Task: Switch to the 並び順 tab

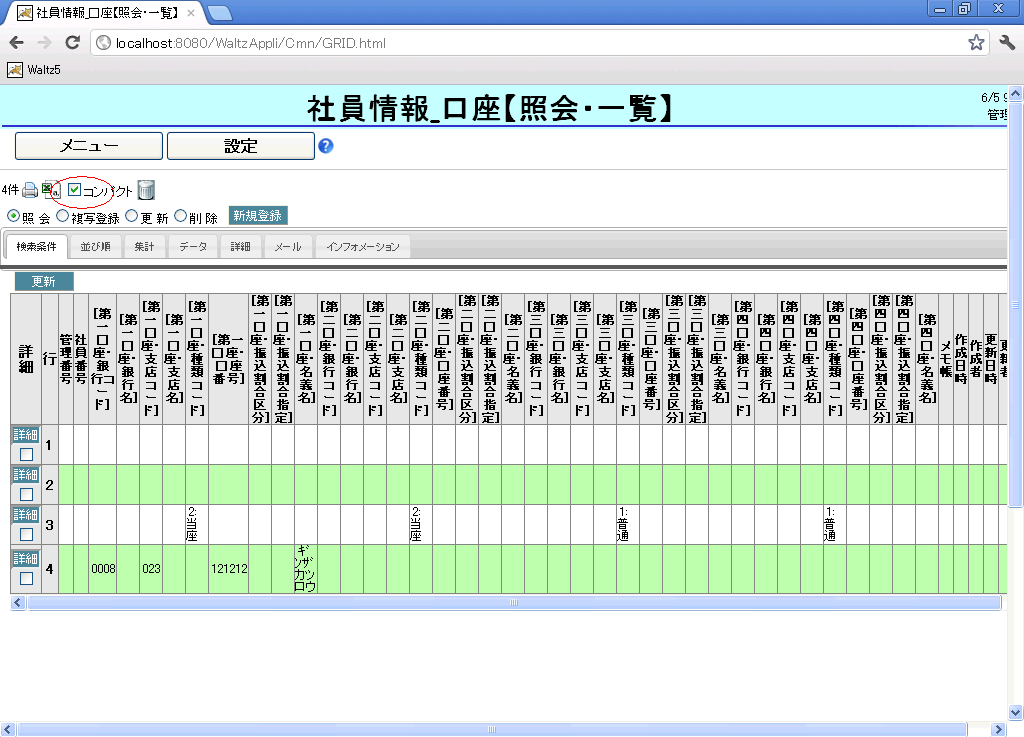Action: [96, 247]
